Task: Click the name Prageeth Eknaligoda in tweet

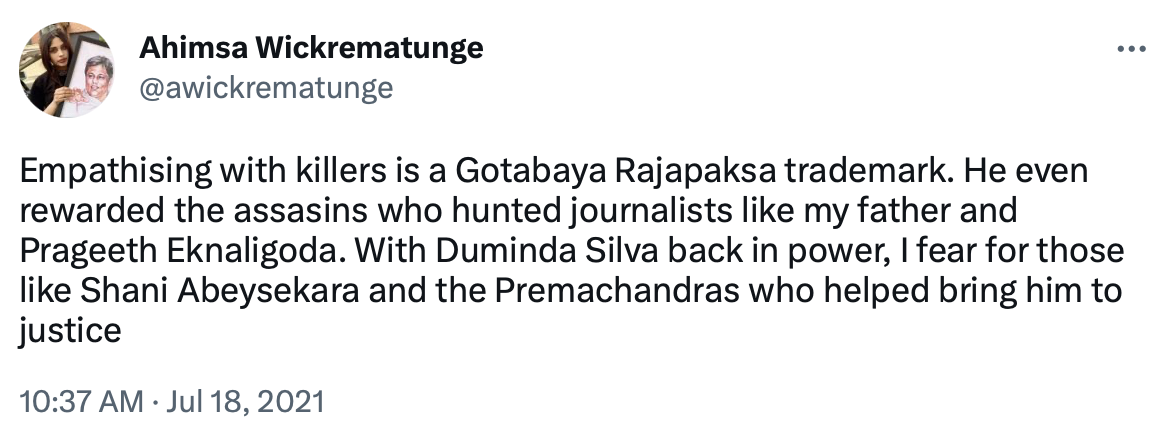Action: click(x=182, y=252)
